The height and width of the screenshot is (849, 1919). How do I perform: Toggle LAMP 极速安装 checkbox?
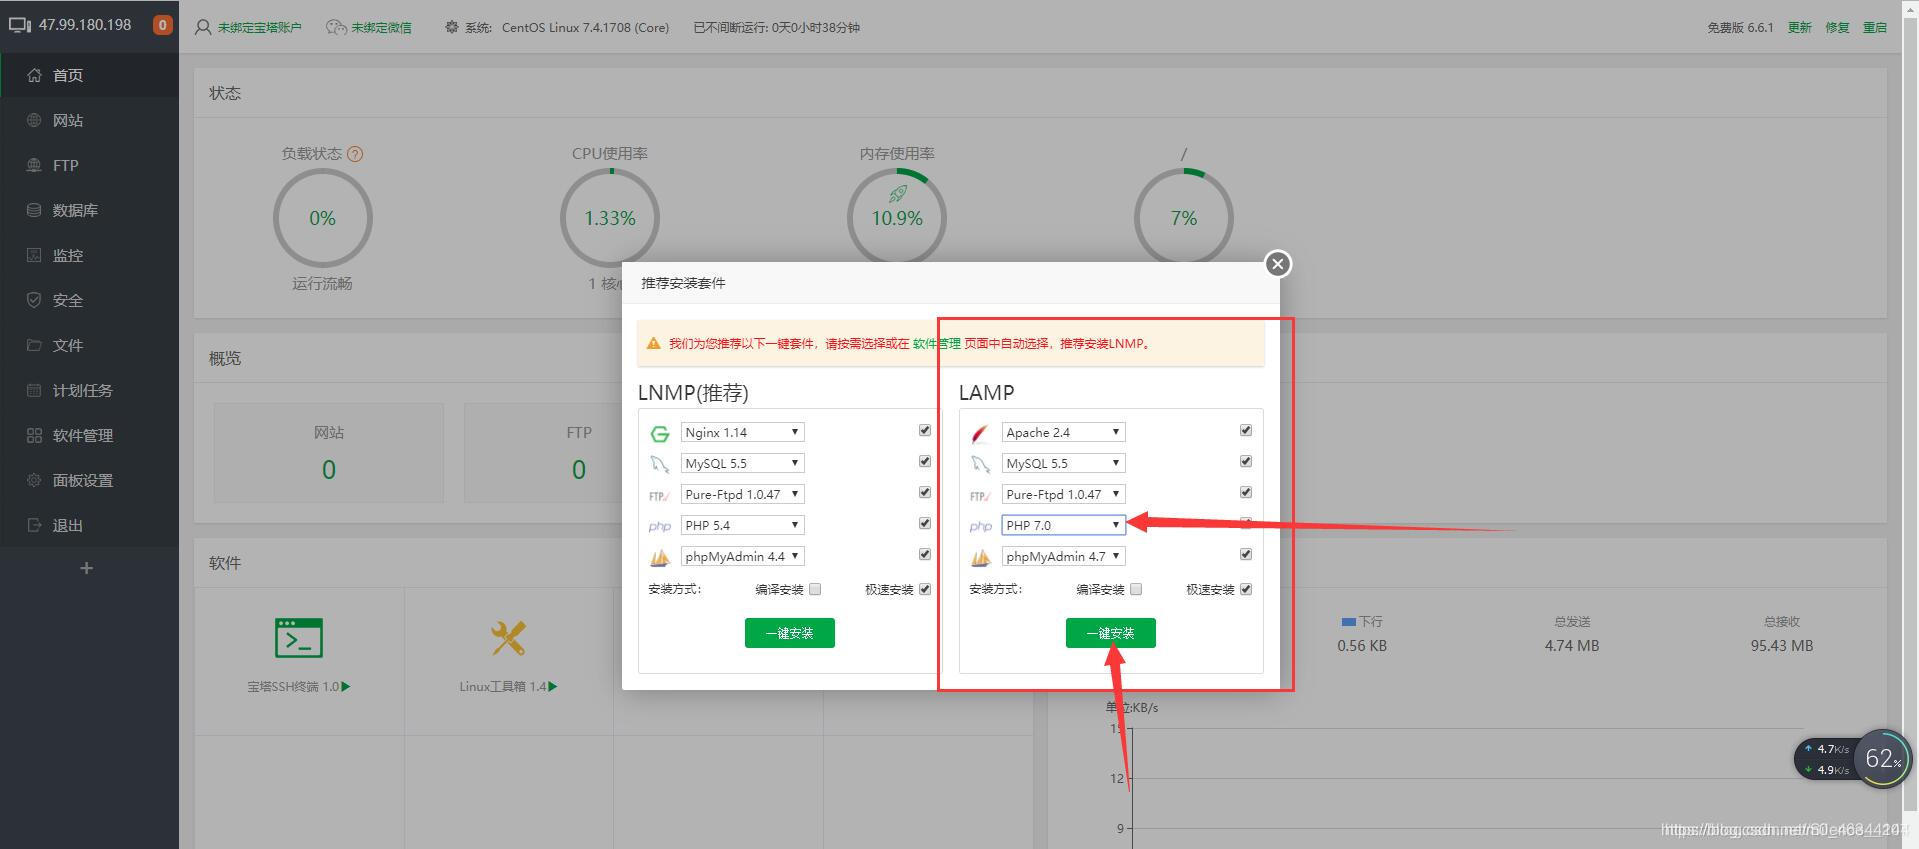pyautogui.click(x=1246, y=589)
